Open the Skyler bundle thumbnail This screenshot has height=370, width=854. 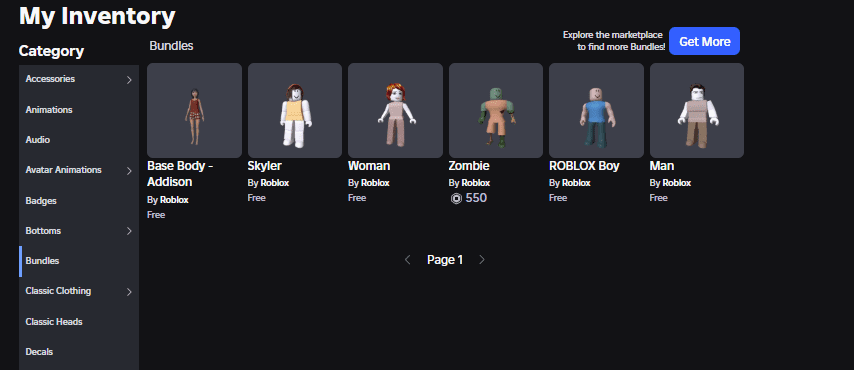click(295, 111)
